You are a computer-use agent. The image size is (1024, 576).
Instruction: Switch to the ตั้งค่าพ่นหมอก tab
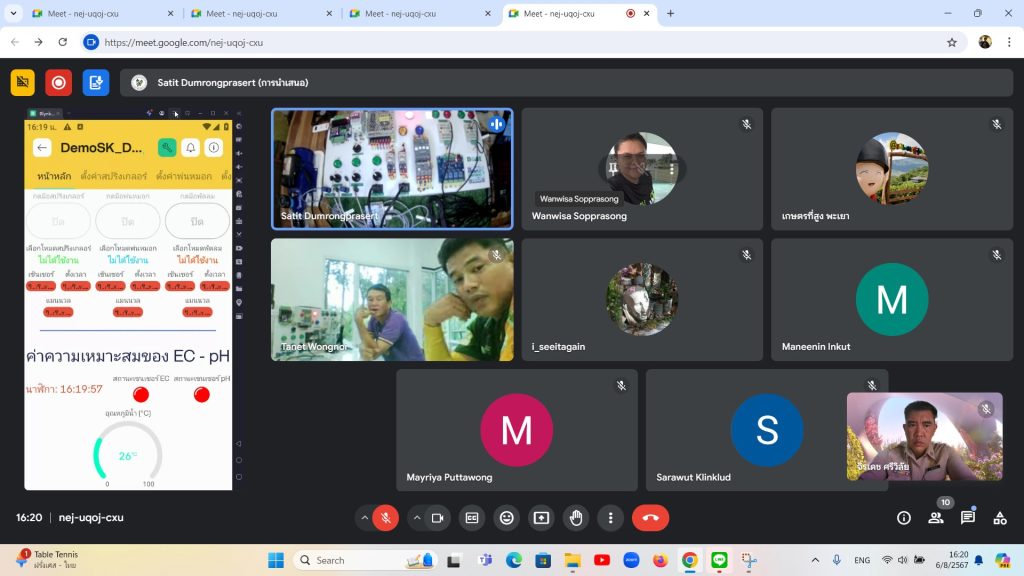pos(184,176)
